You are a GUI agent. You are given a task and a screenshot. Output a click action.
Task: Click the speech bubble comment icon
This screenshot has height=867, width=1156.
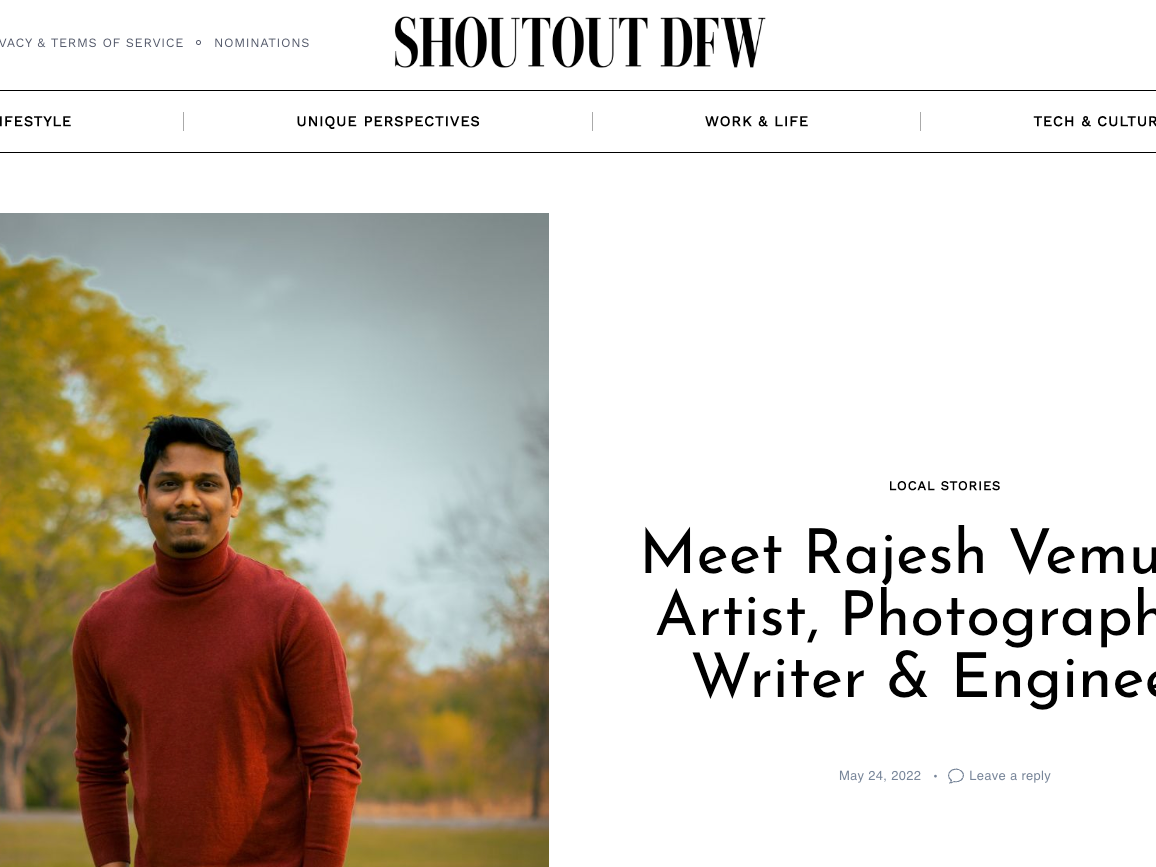pyautogui.click(x=955, y=776)
